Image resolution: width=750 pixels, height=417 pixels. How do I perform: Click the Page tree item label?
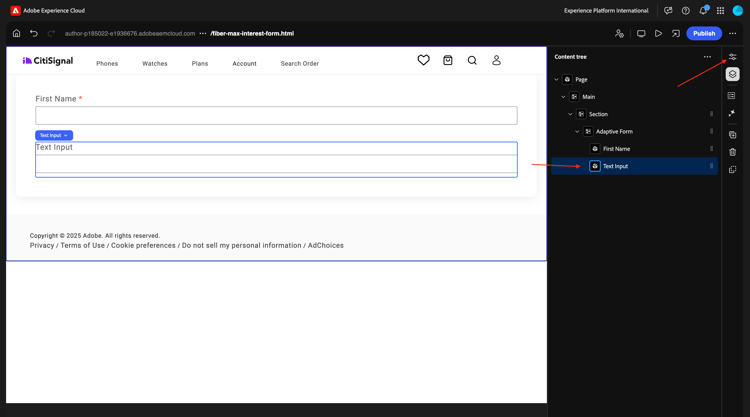[x=581, y=79]
